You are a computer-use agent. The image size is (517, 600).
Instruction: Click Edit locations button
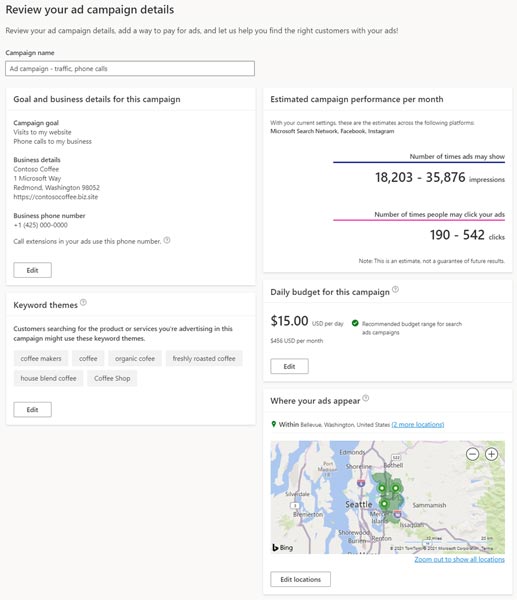click(300, 579)
